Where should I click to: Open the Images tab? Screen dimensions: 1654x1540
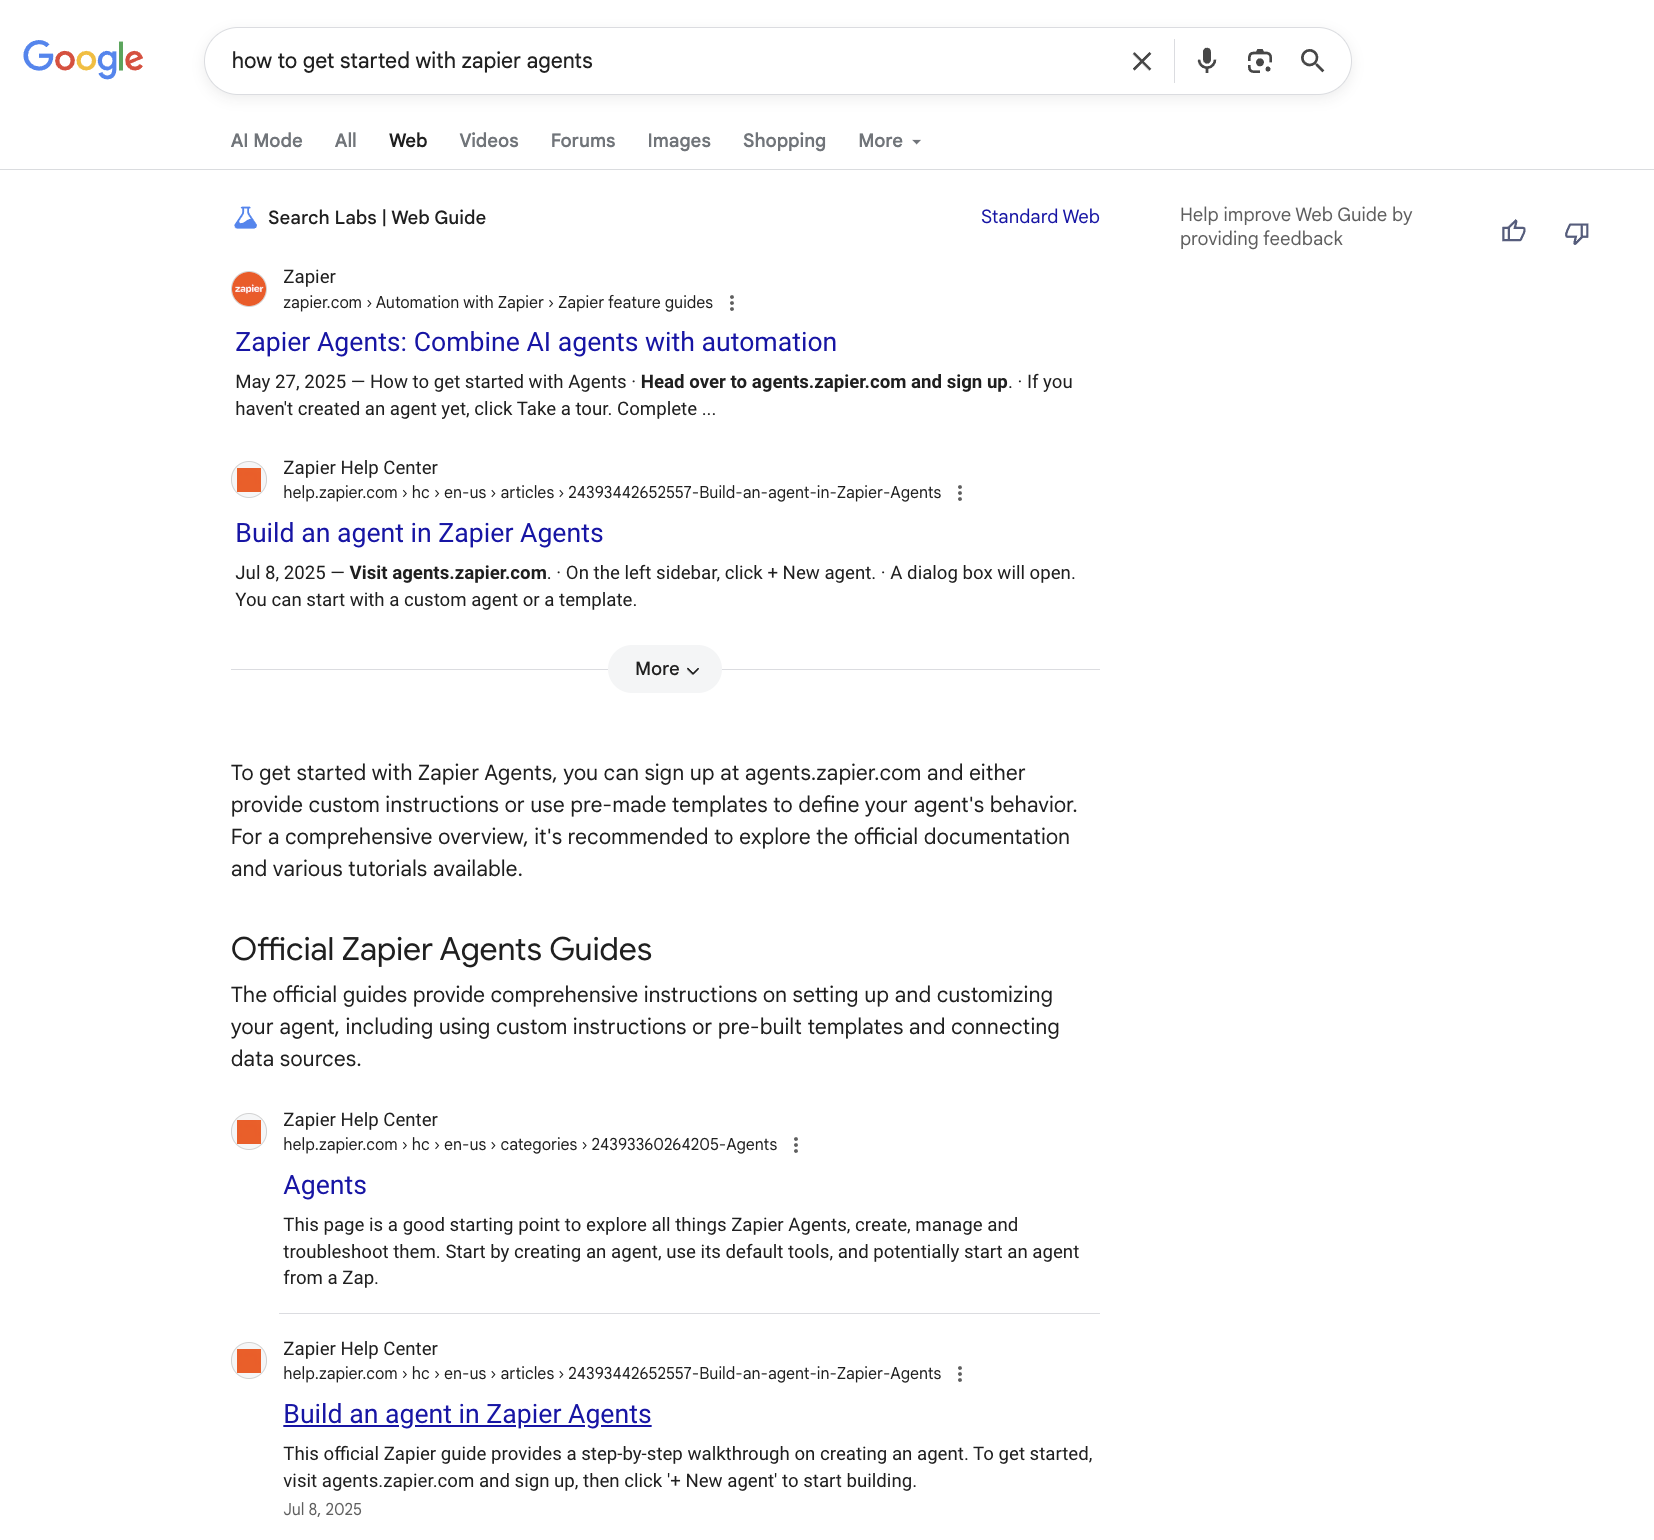click(x=679, y=141)
